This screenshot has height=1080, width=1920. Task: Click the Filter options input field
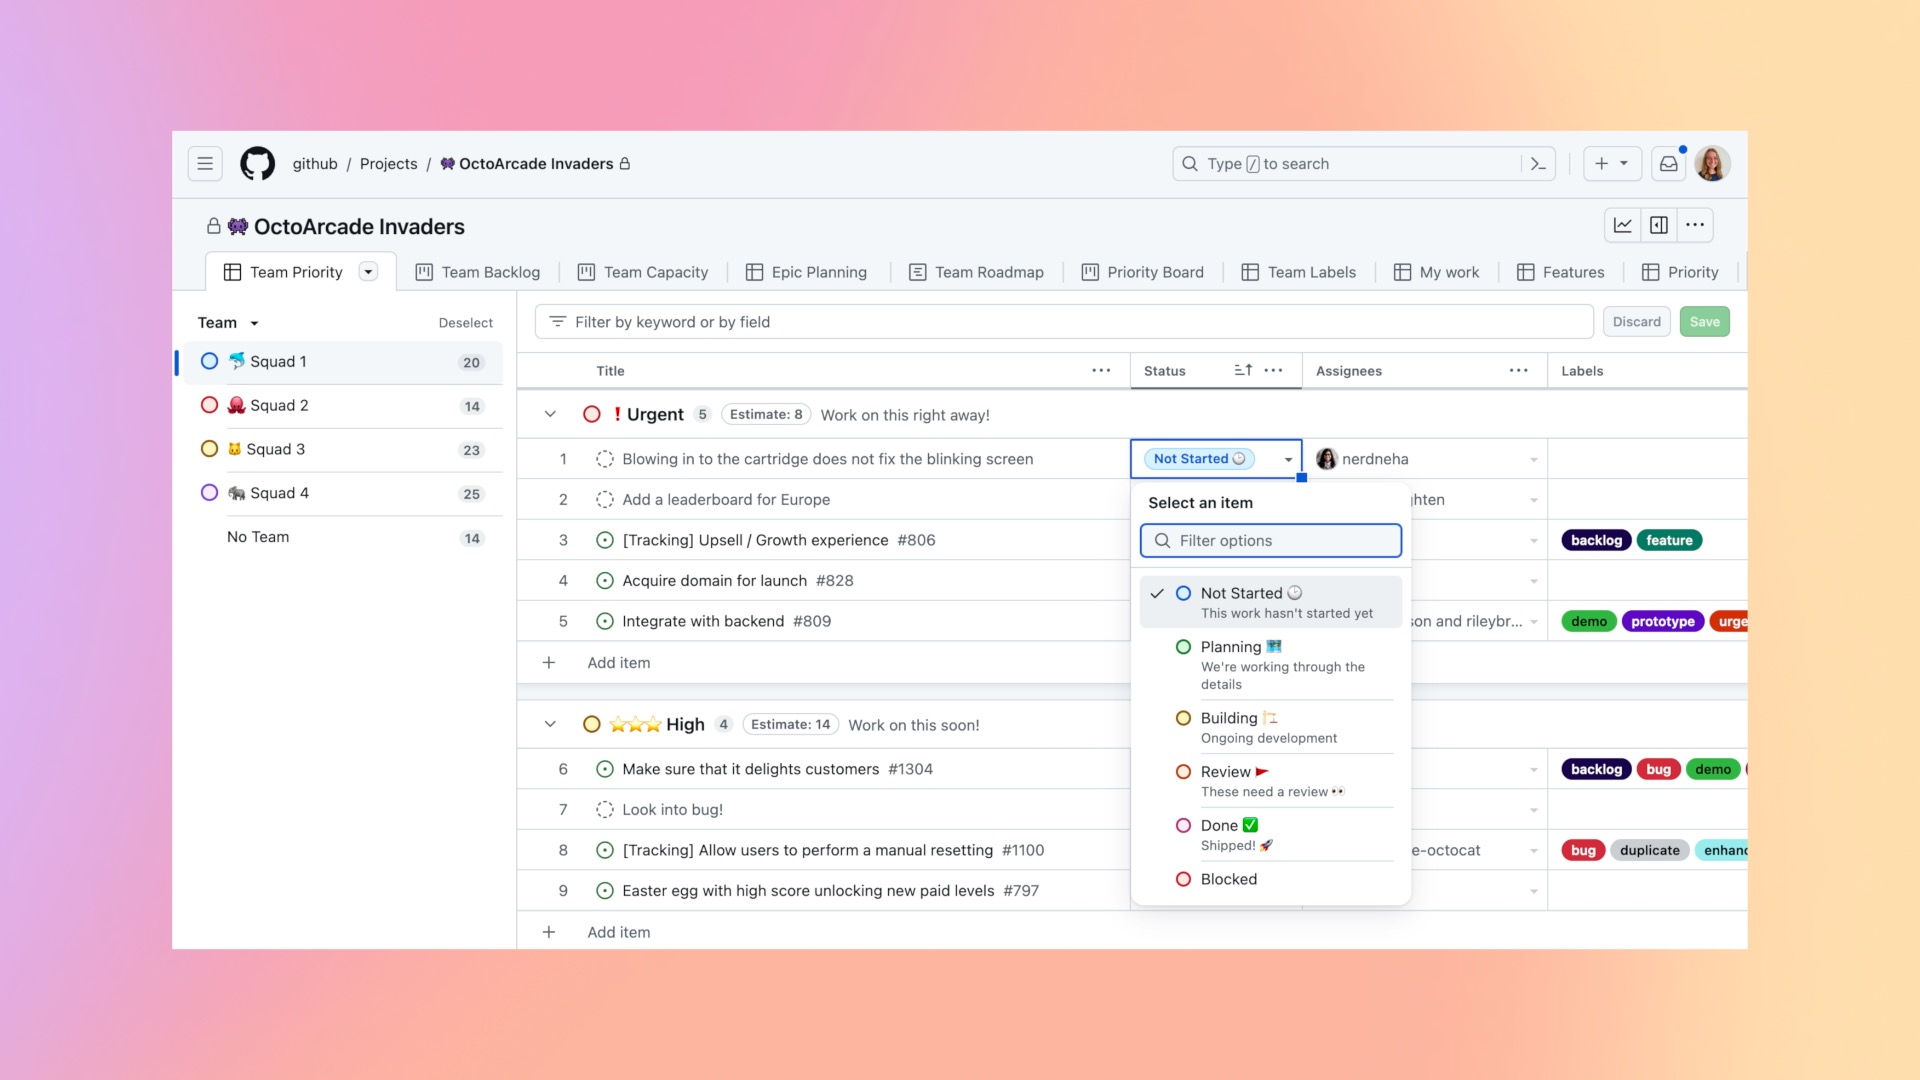(x=1271, y=541)
